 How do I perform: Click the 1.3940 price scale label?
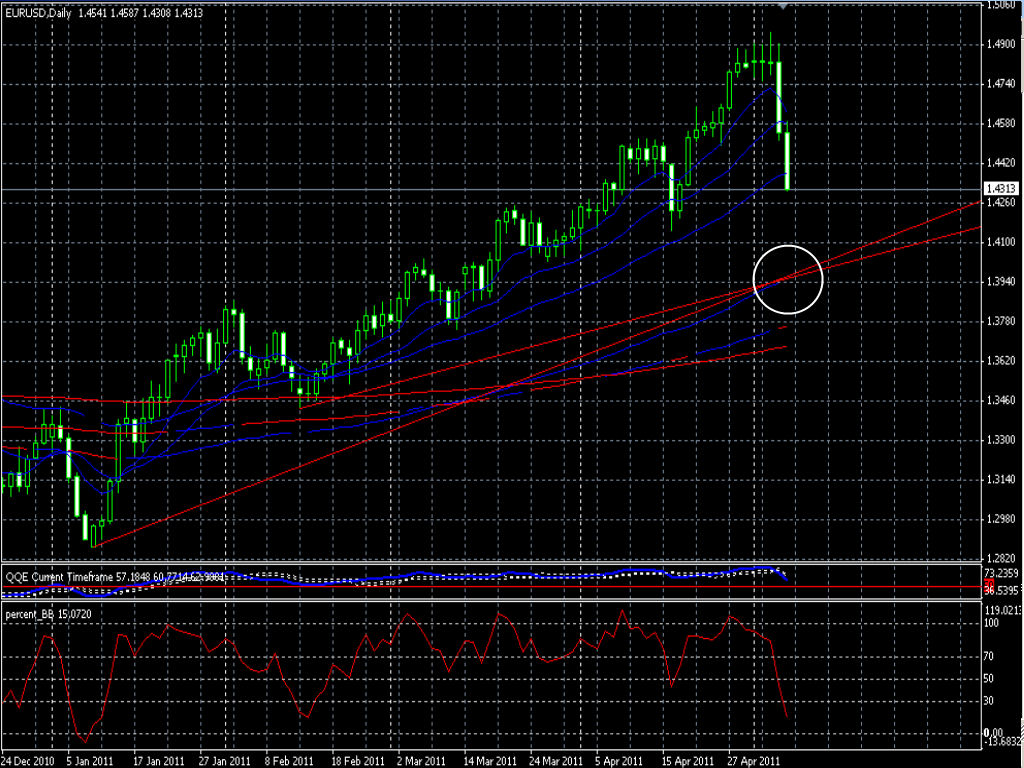point(1001,282)
